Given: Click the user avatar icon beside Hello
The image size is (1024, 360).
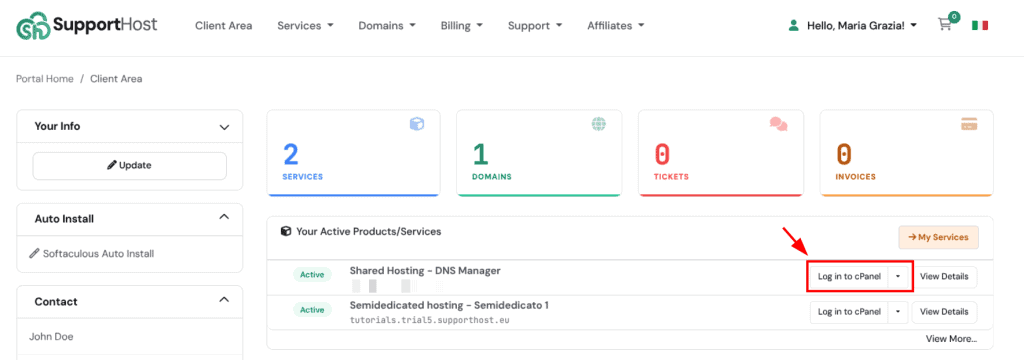Looking at the screenshot, I should pyautogui.click(x=793, y=25).
